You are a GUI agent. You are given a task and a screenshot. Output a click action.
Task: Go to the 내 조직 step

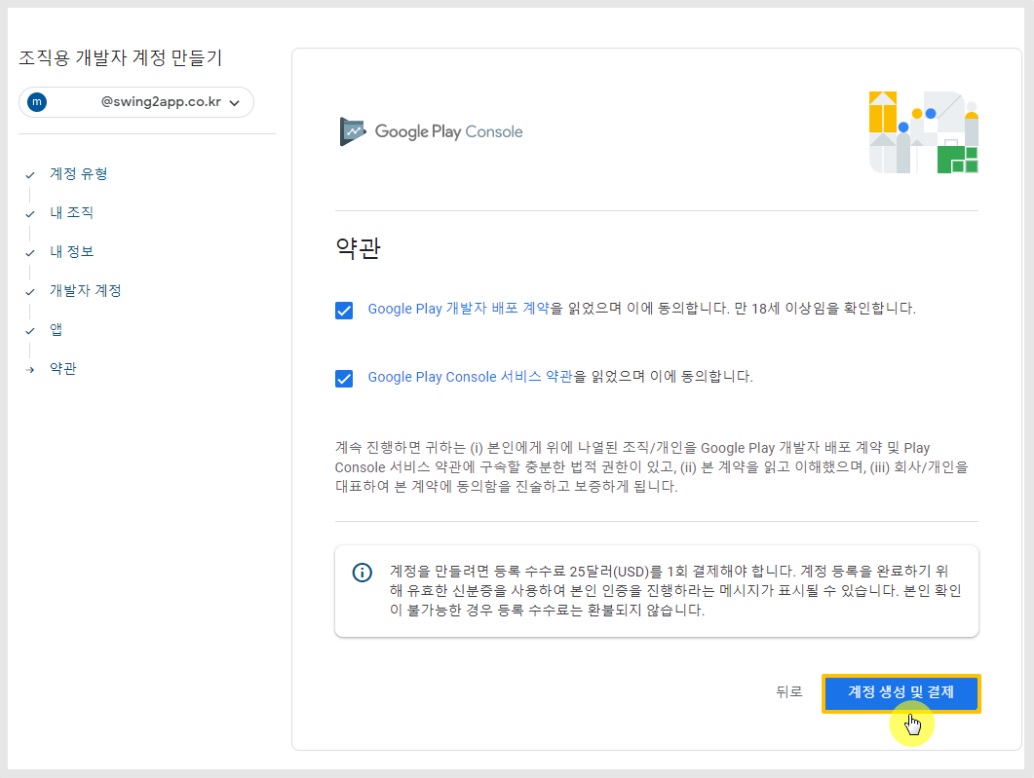71,212
